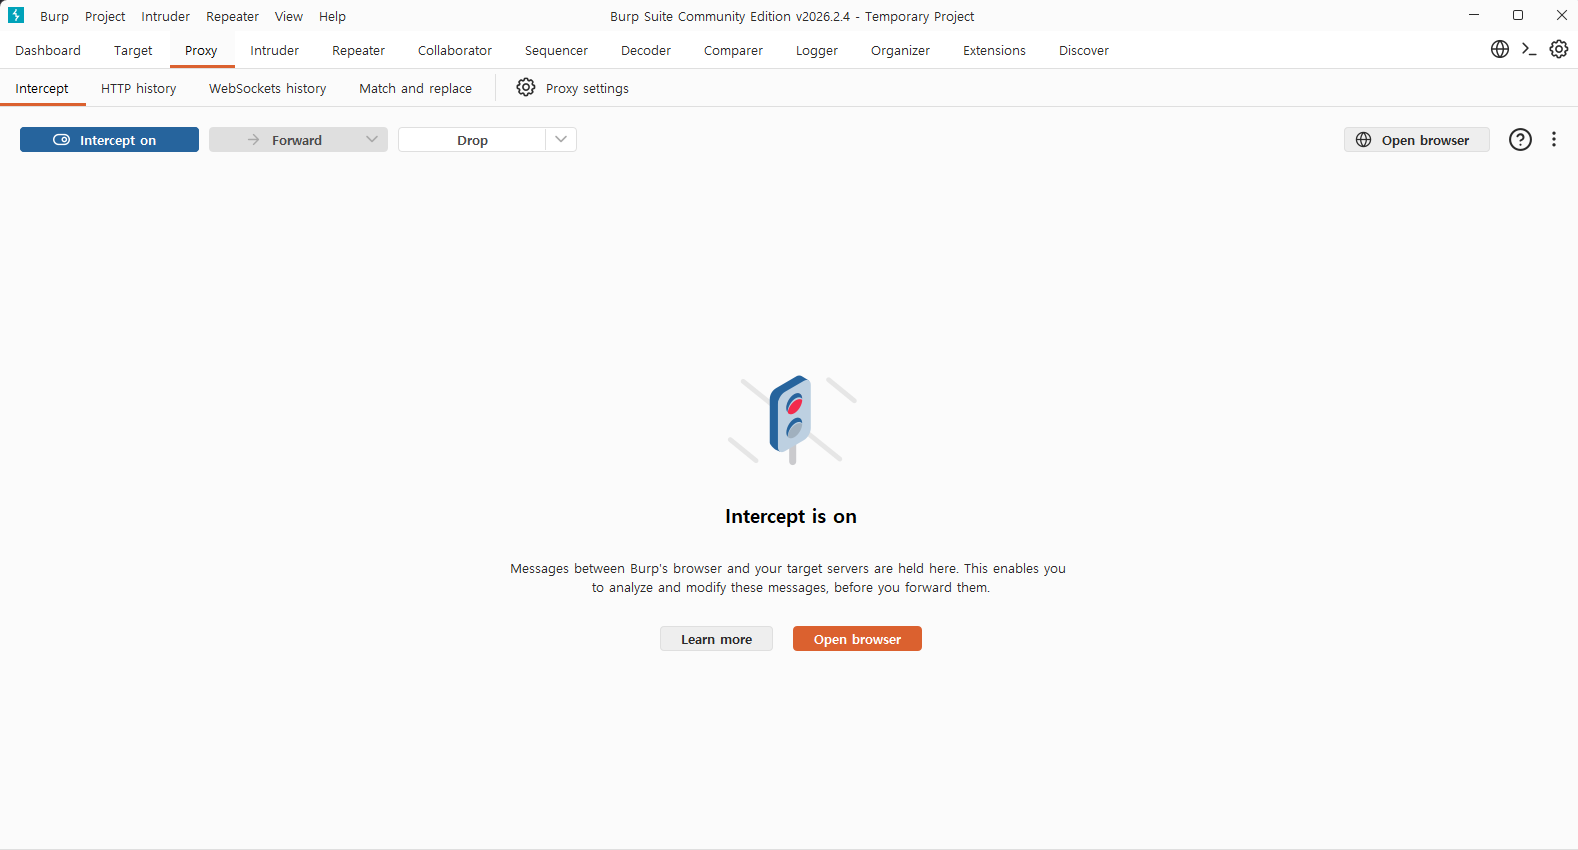Close the Burp Suite window
The width and height of the screenshot is (1578, 850).
(1562, 15)
